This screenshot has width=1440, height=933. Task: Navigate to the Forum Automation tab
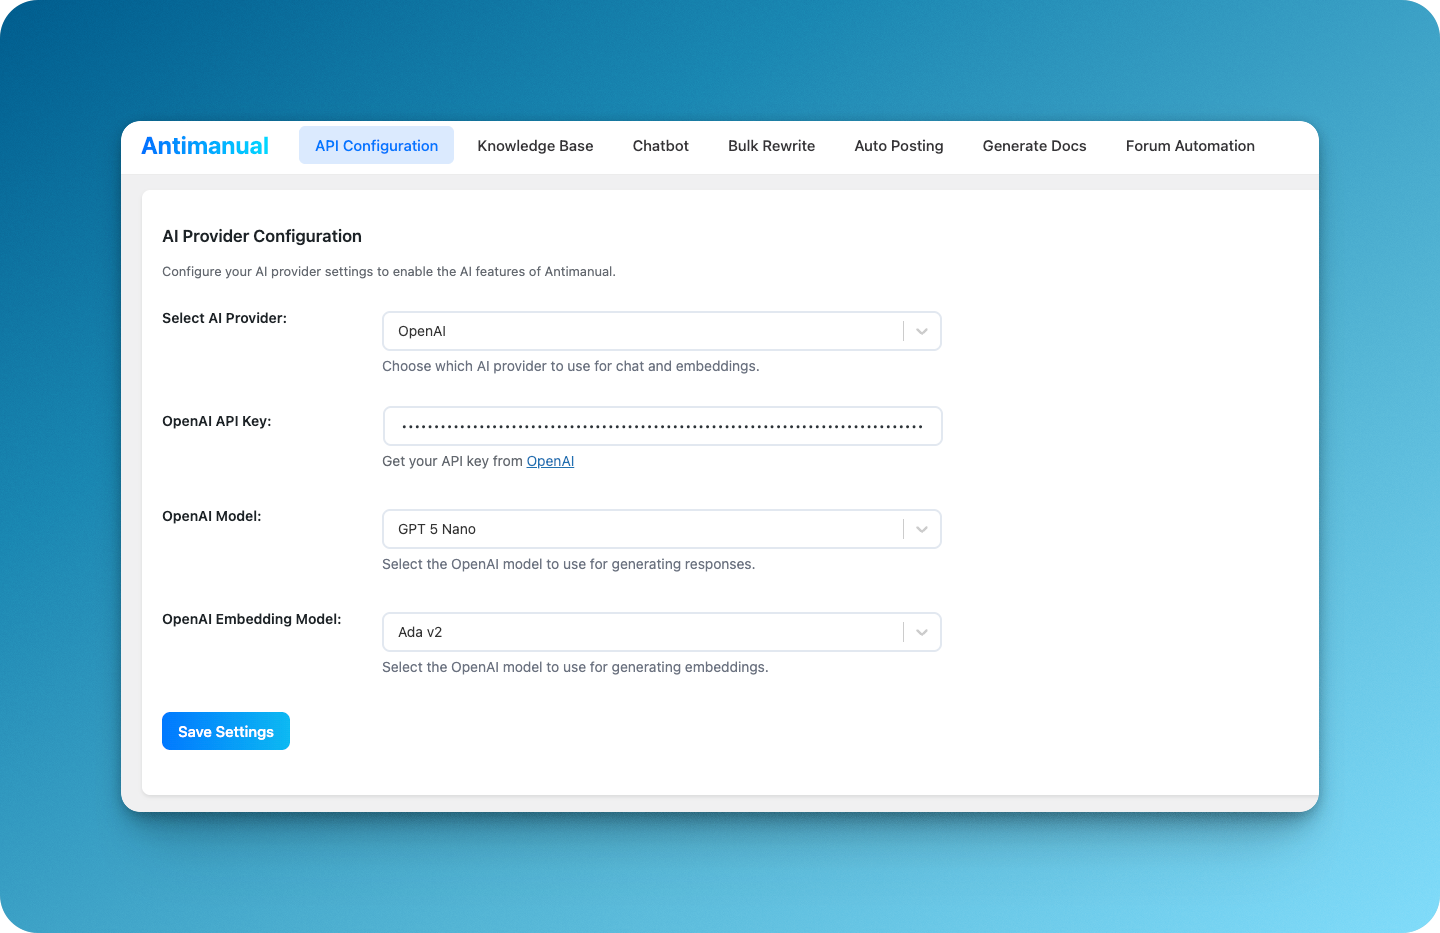(1189, 146)
